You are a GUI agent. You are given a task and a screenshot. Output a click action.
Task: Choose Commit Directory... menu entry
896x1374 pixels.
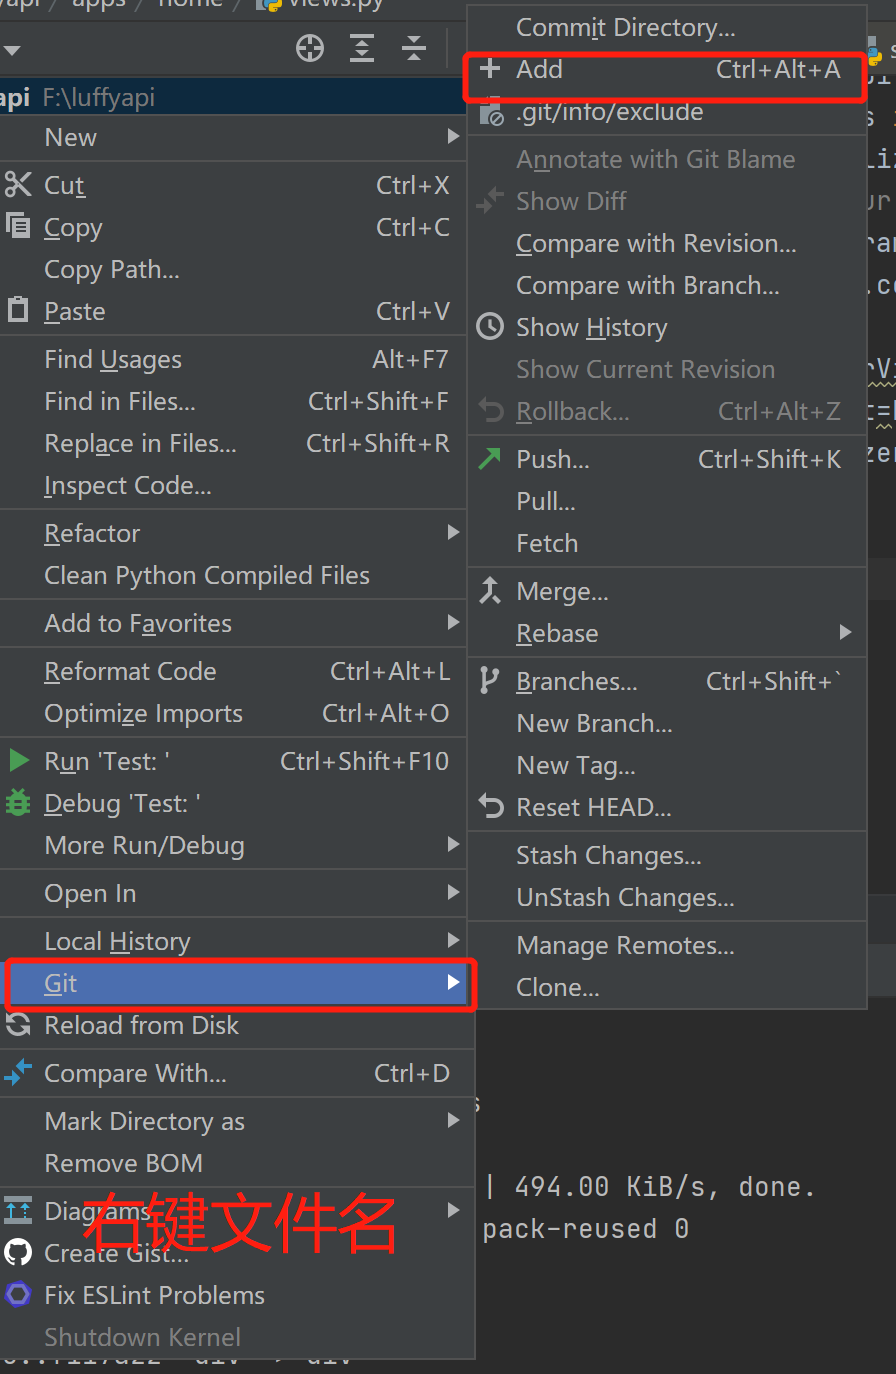point(625,28)
